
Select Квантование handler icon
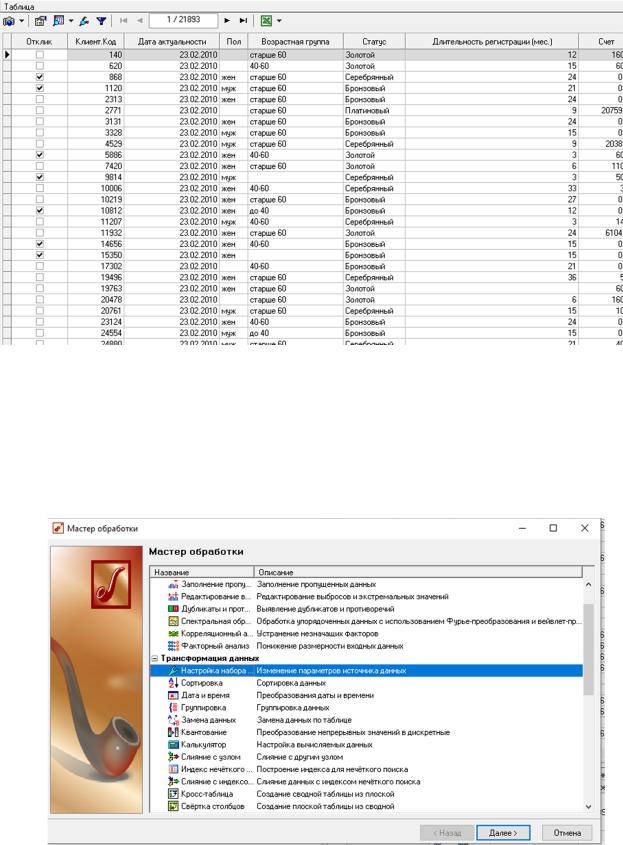(x=173, y=732)
